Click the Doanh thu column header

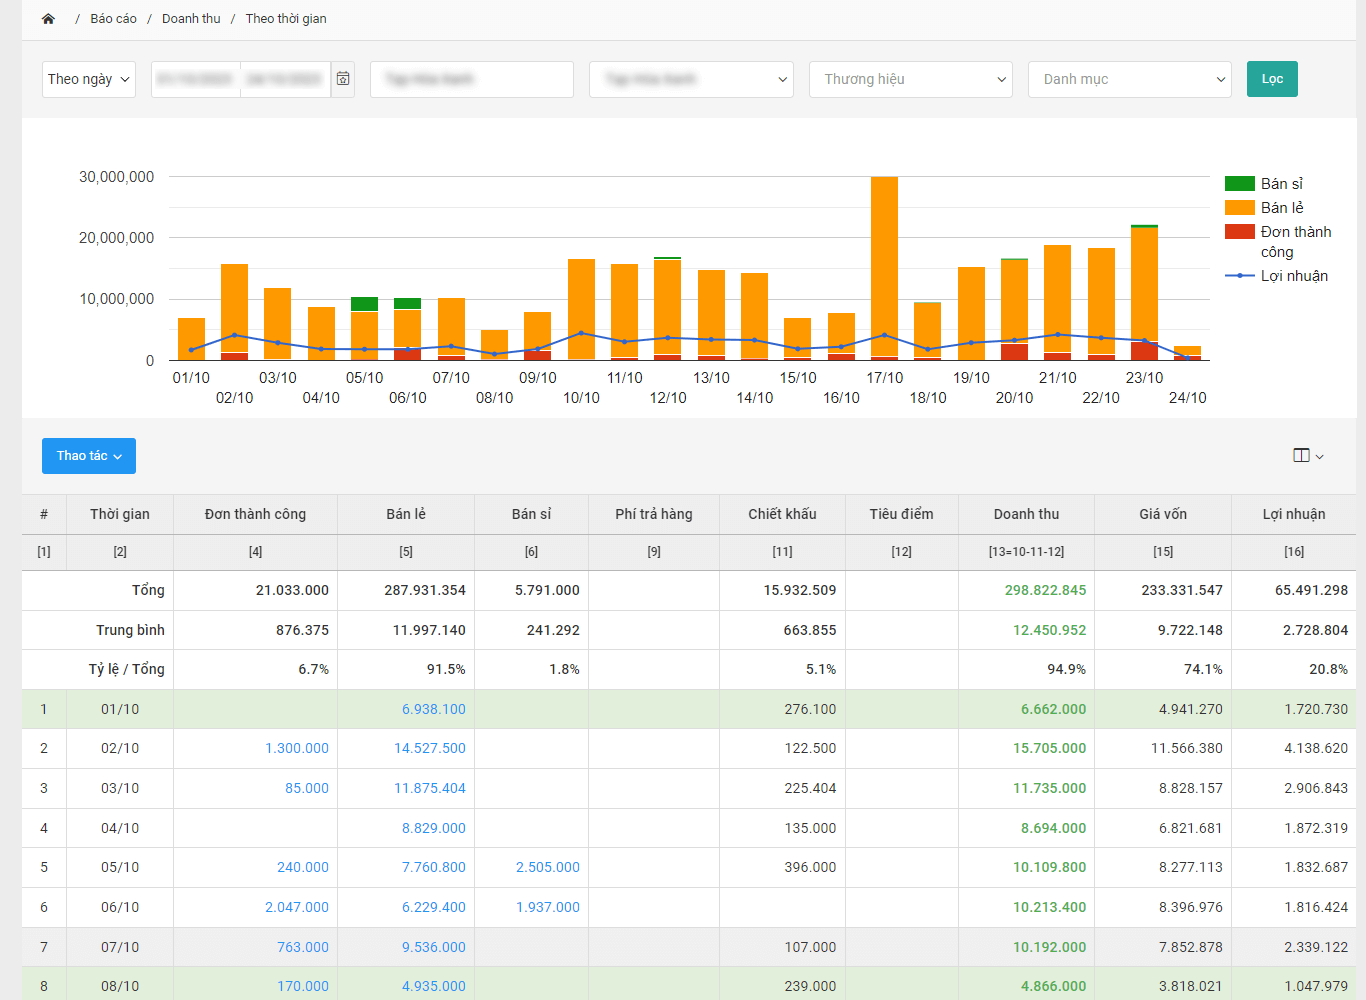coord(1026,514)
